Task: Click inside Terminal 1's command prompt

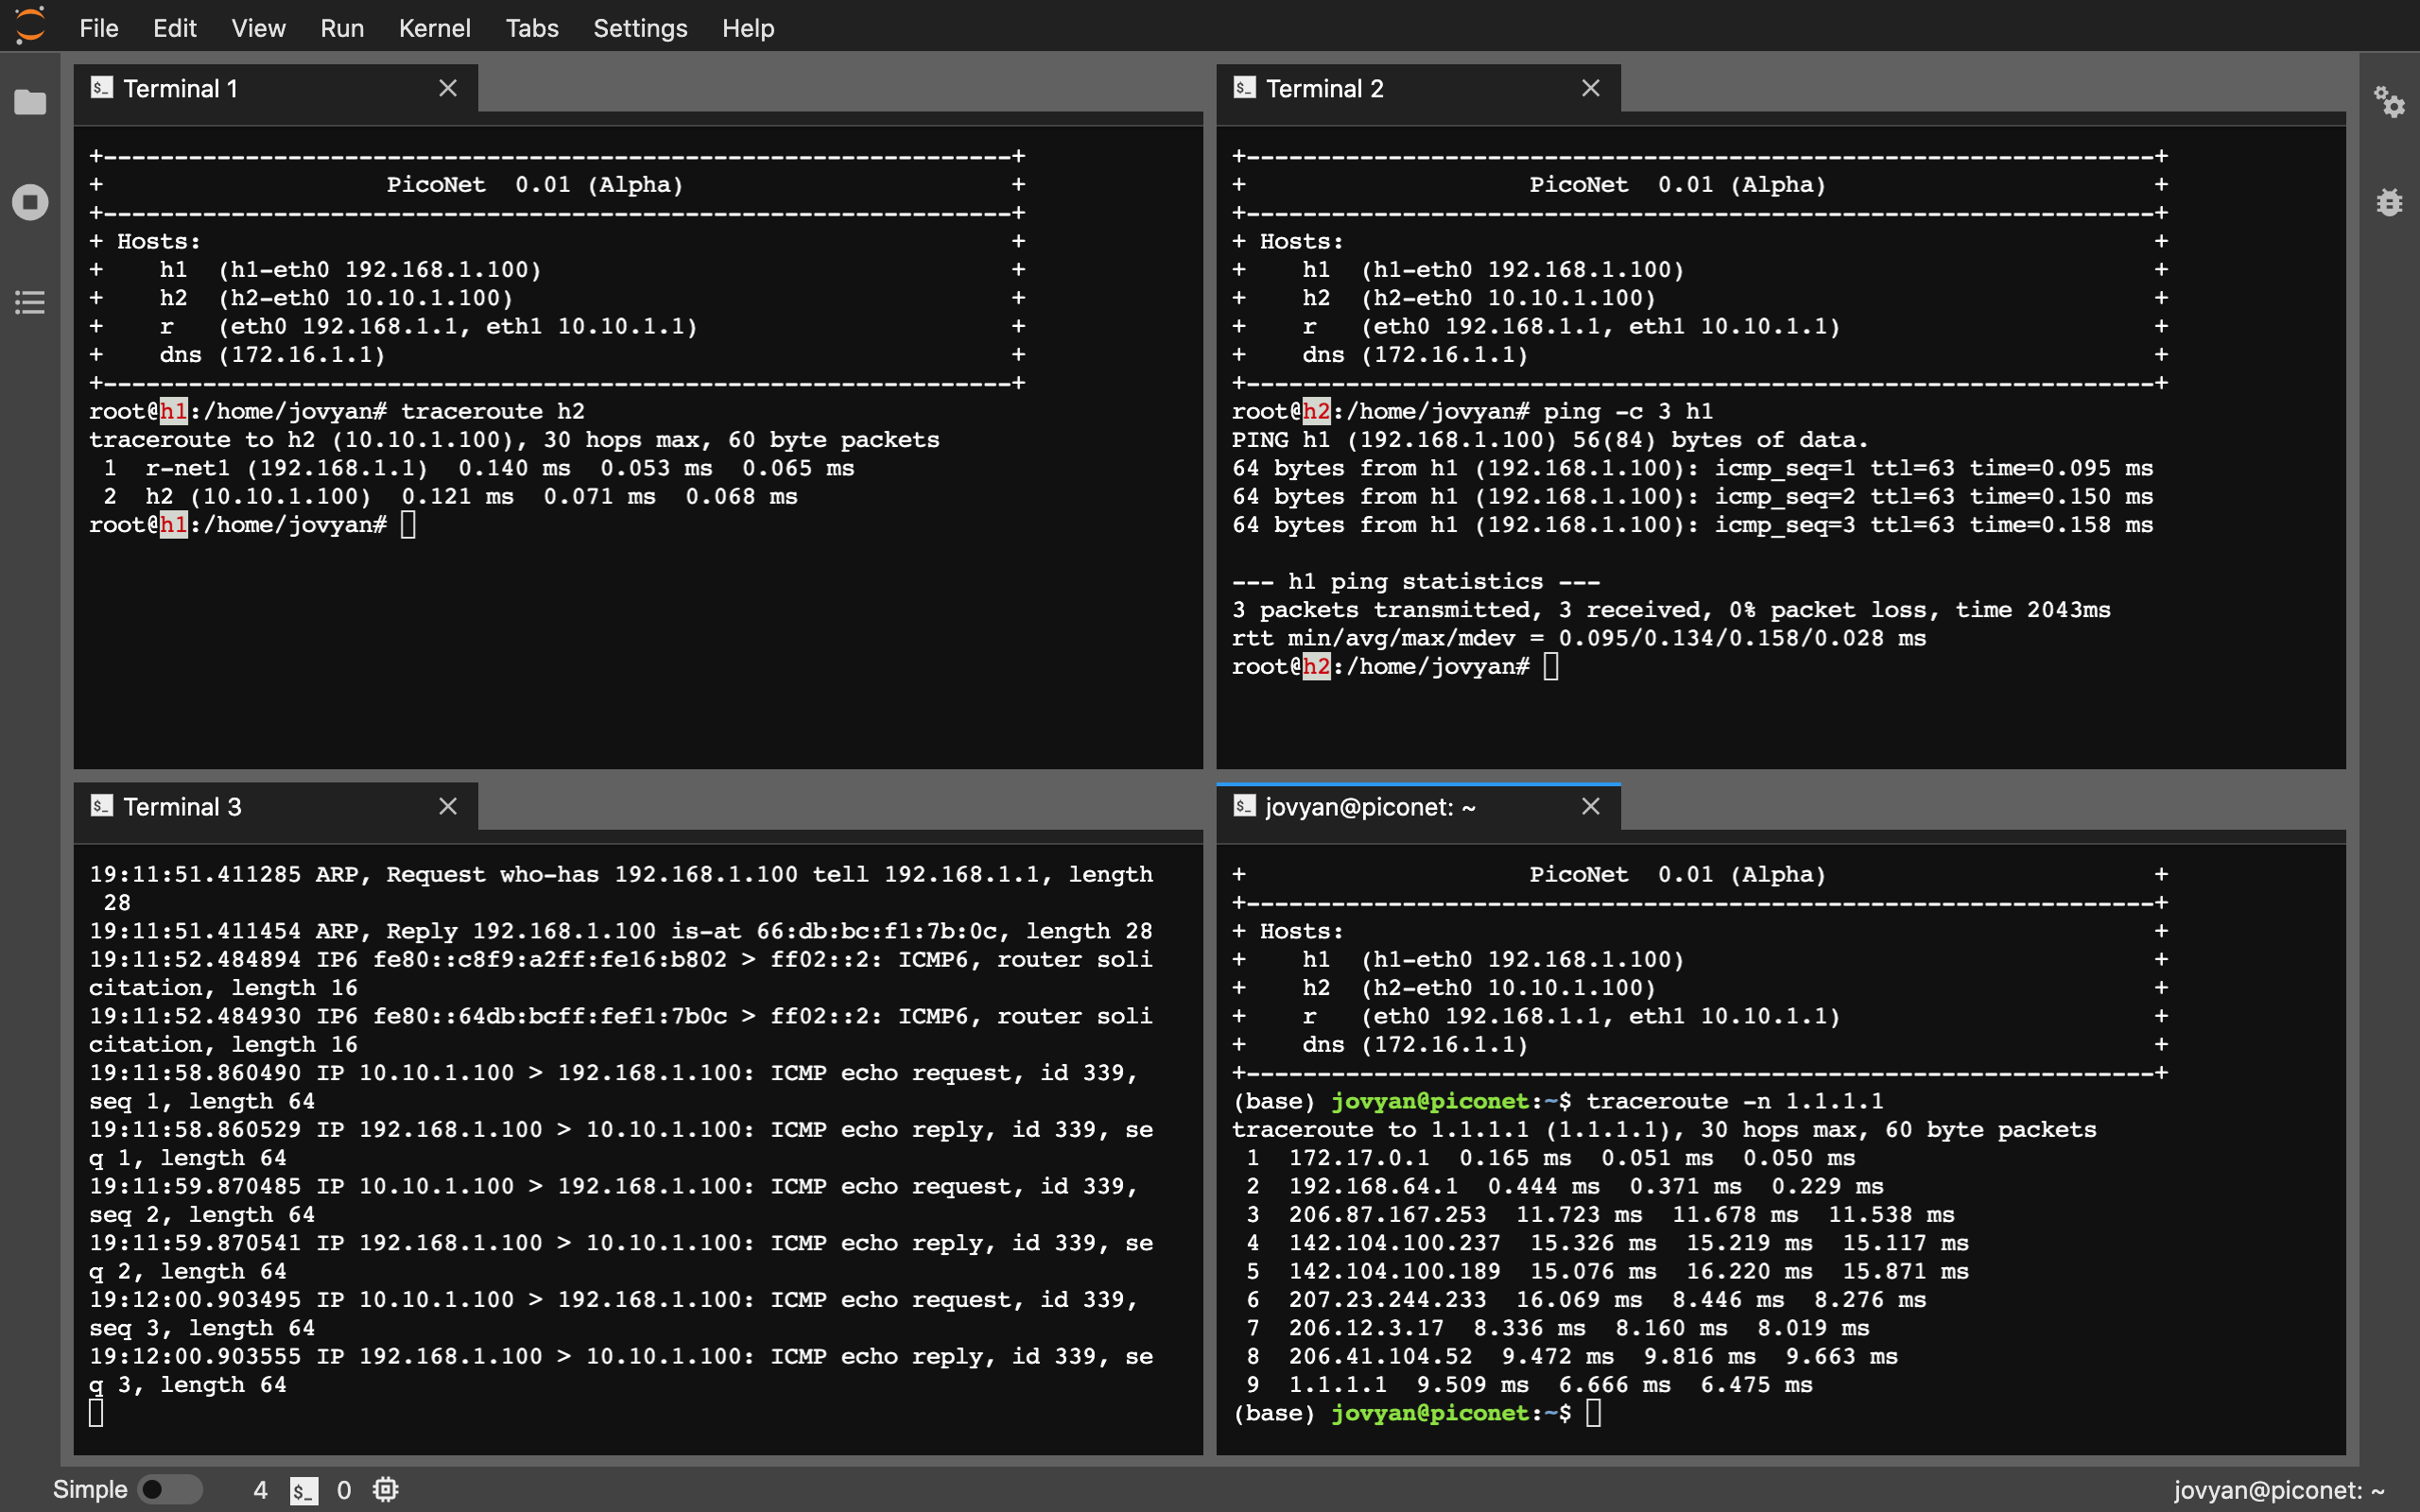Action: pyautogui.click(x=408, y=523)
